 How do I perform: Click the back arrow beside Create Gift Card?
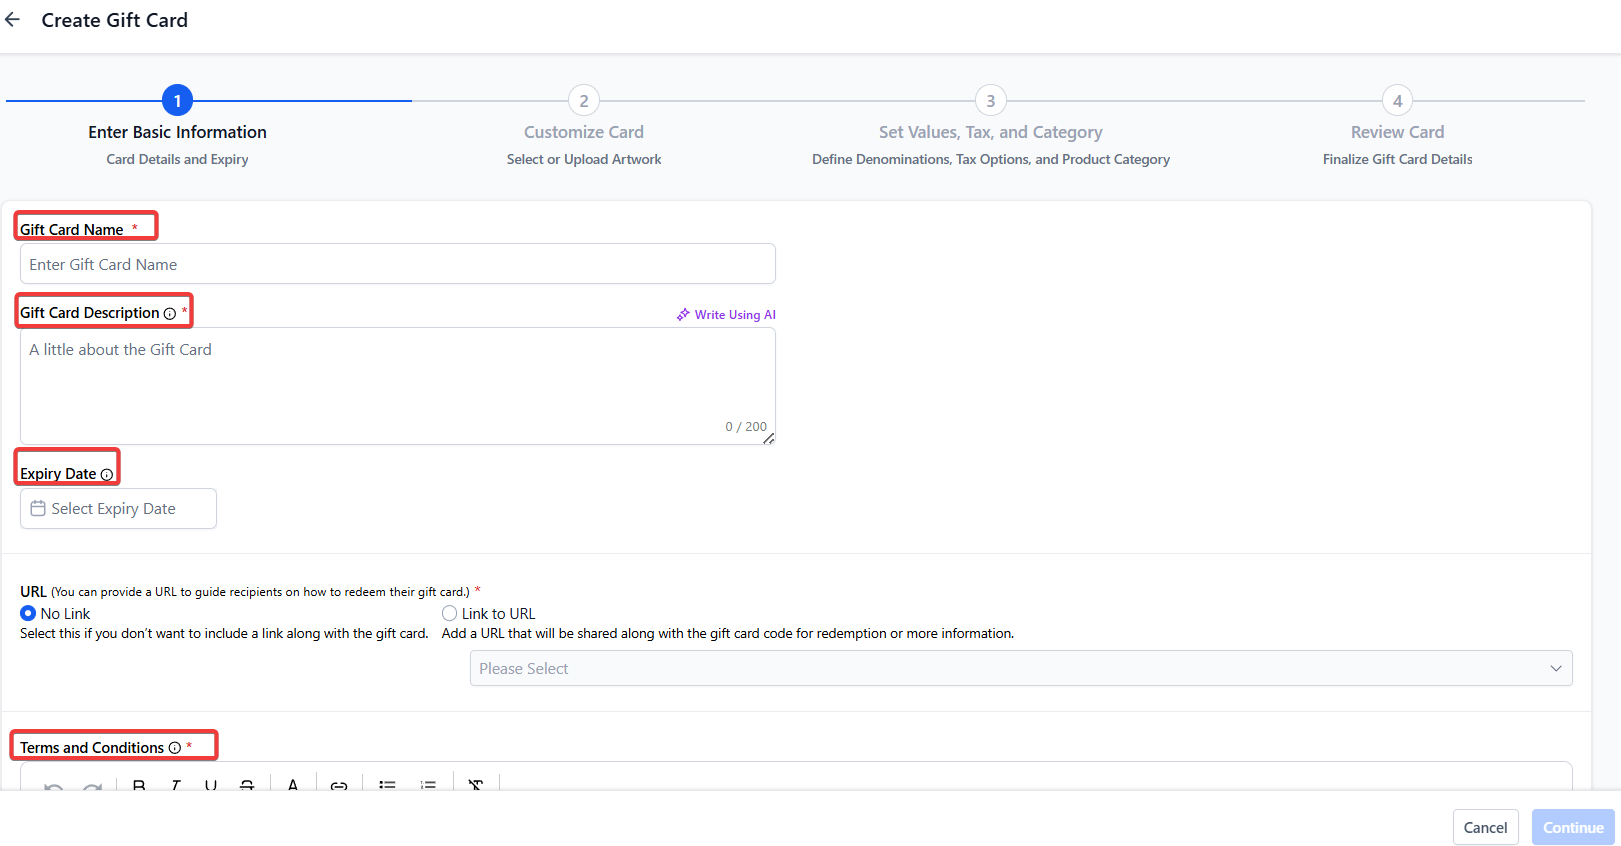[x=13, y=20]
